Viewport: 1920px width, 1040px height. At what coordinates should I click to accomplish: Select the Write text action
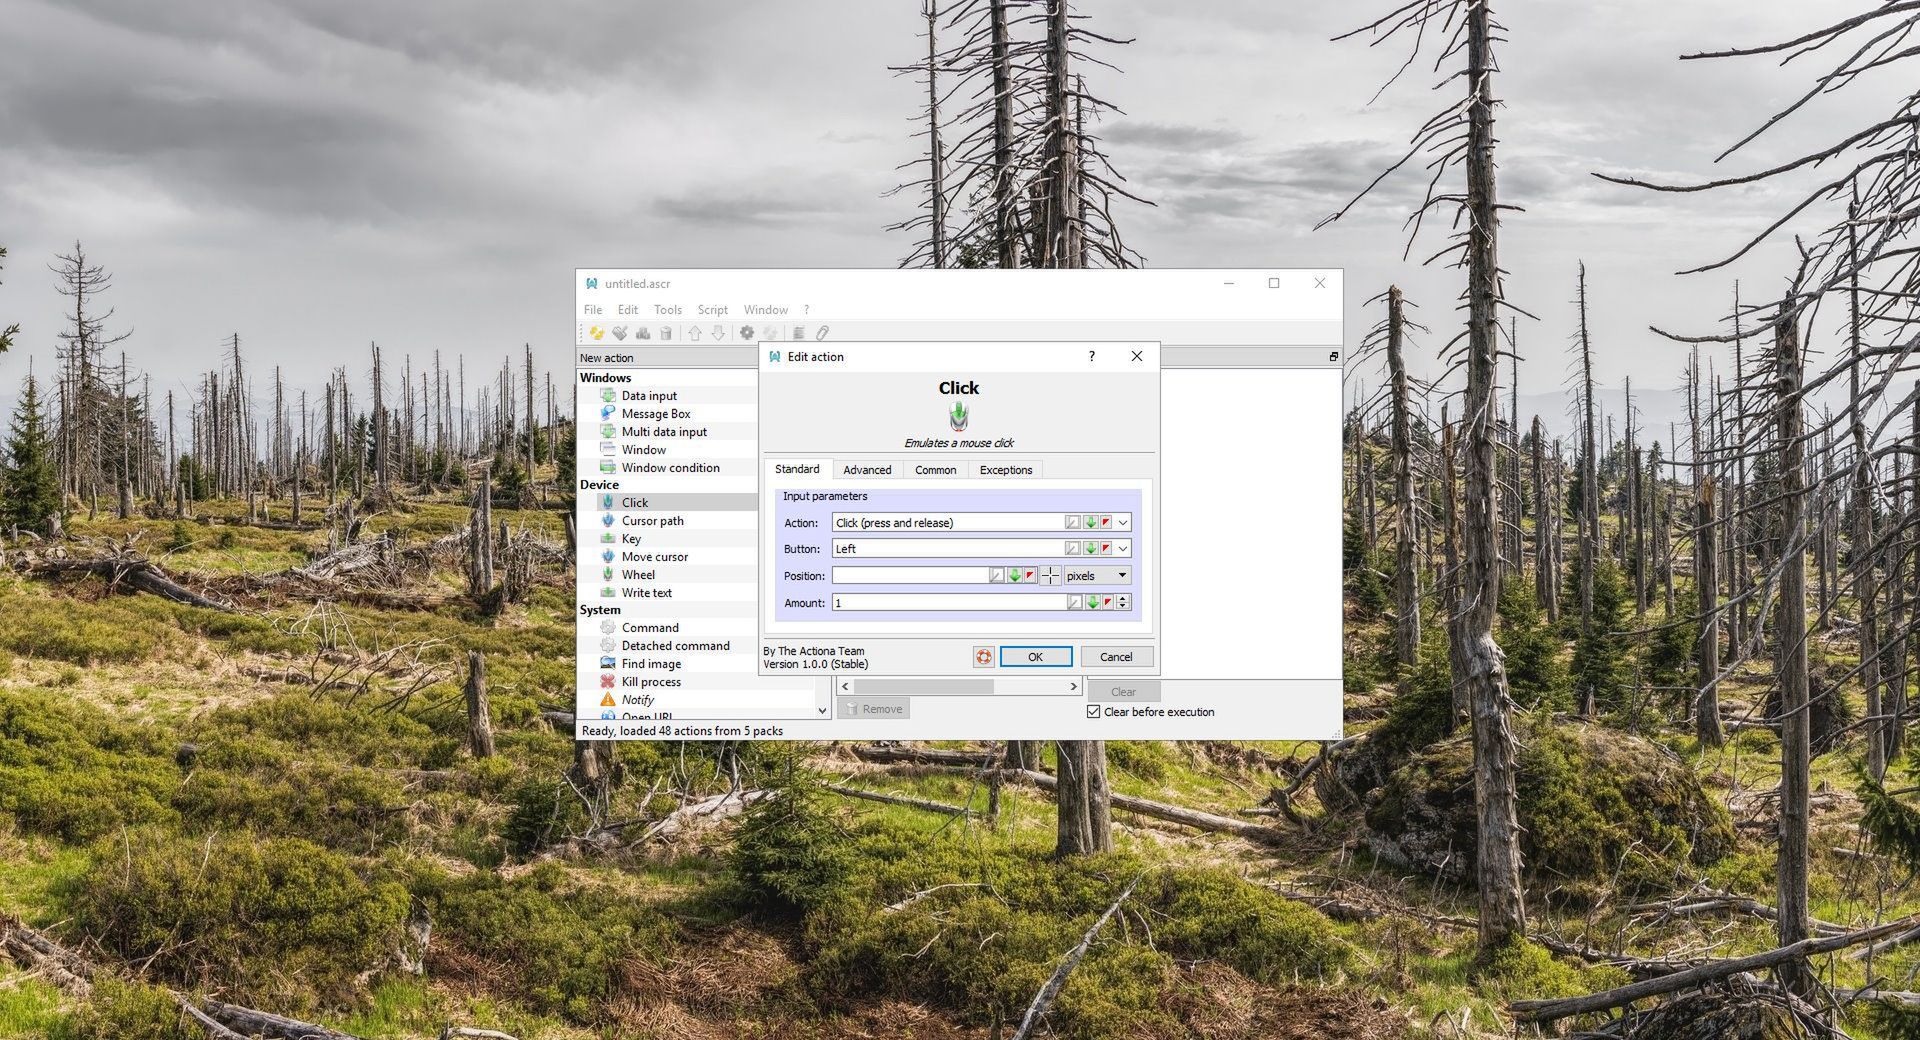tap(646, 592)
